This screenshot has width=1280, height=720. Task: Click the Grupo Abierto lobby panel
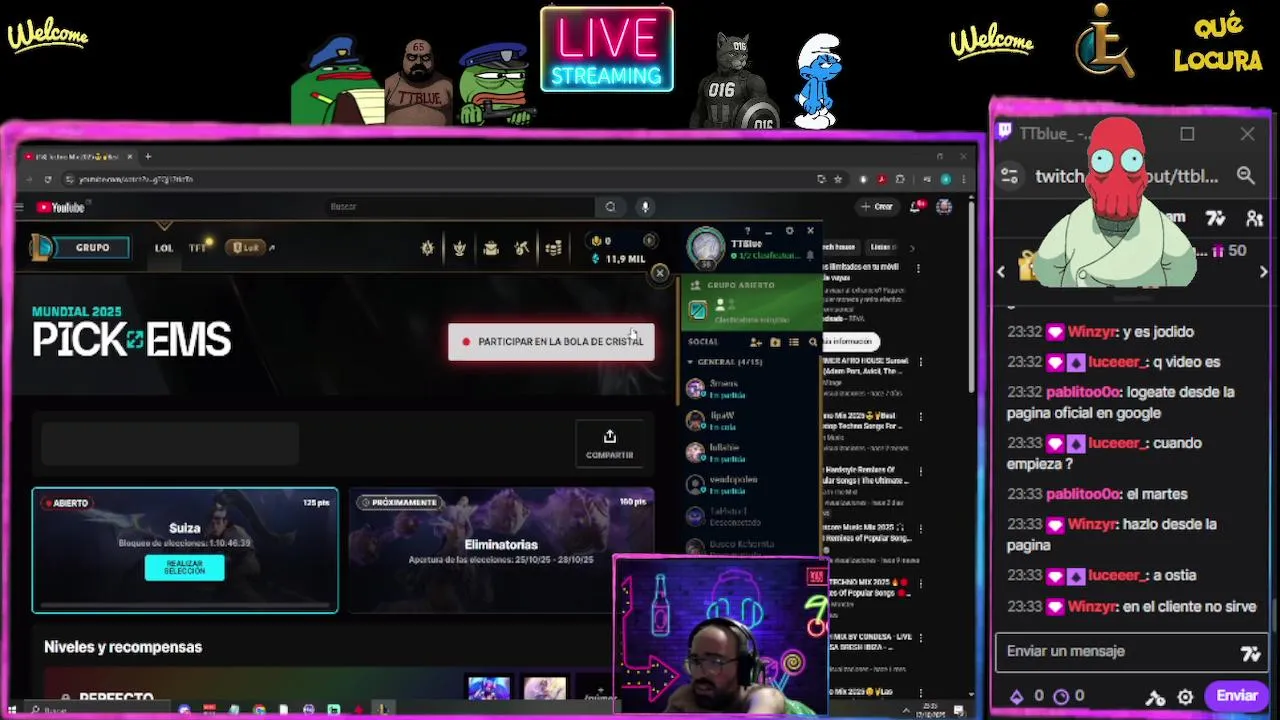click(751, 303)
